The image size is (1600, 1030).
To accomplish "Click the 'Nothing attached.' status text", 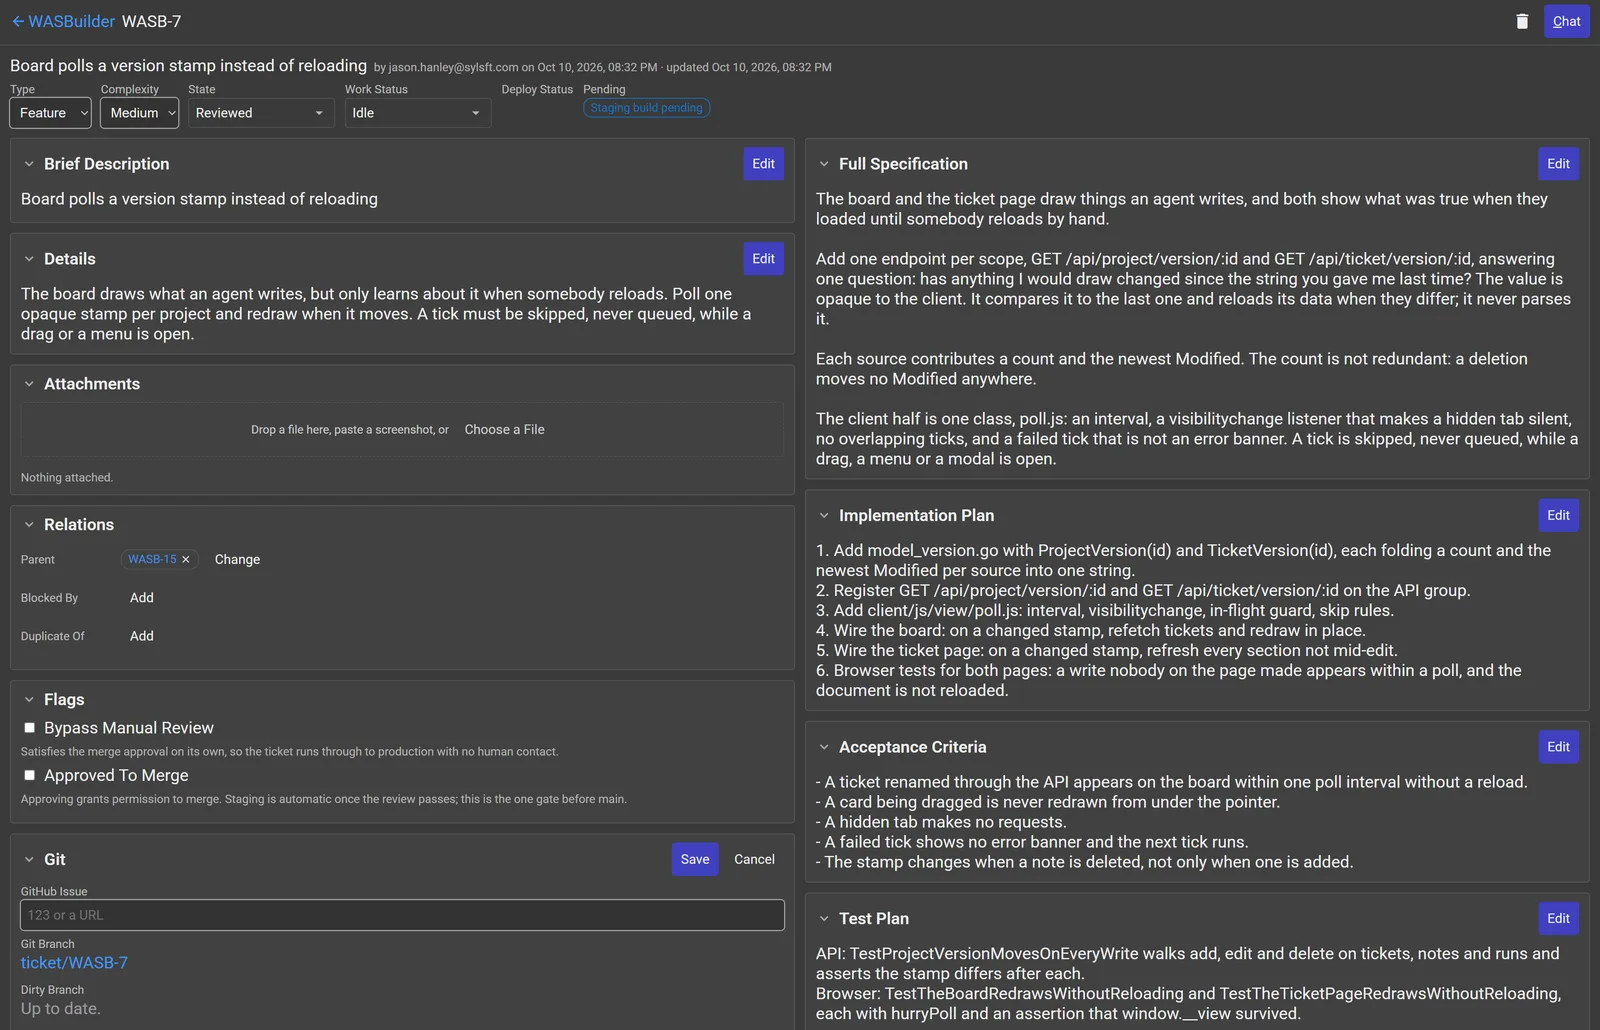I will pyautogui.click(x=67, y=478).
